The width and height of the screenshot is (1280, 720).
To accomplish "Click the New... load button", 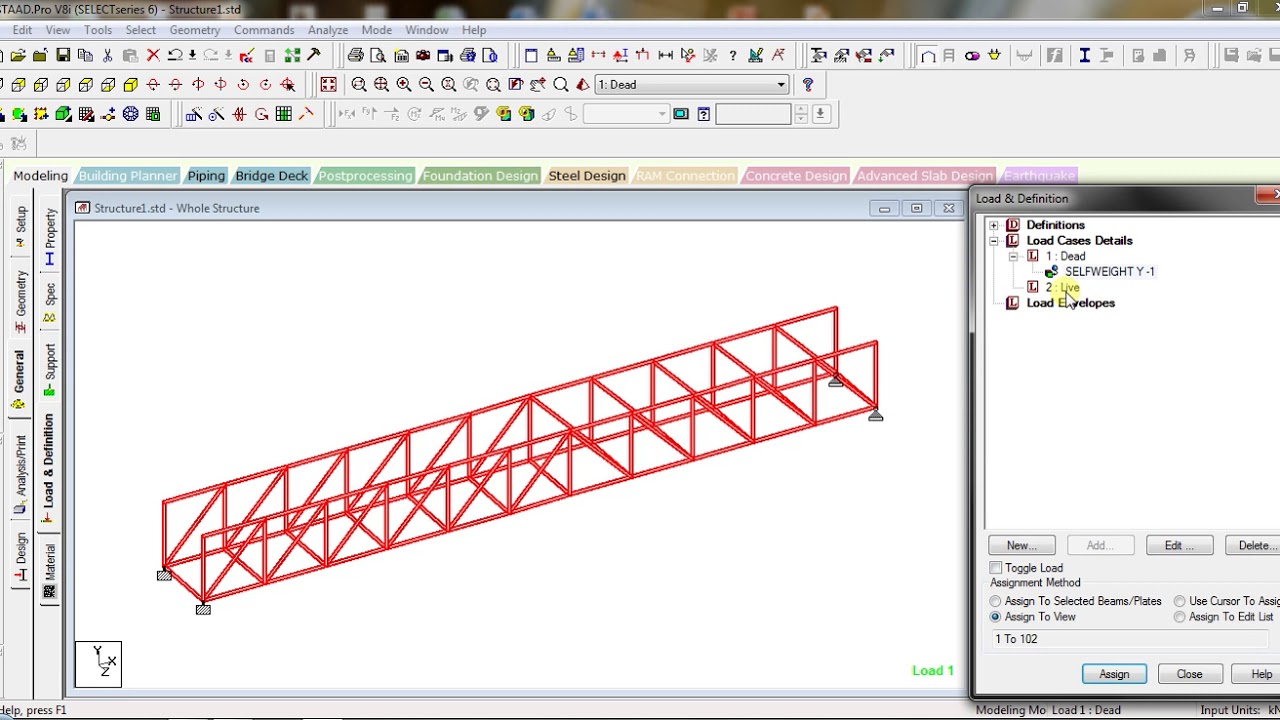I will click(1022, 545).
